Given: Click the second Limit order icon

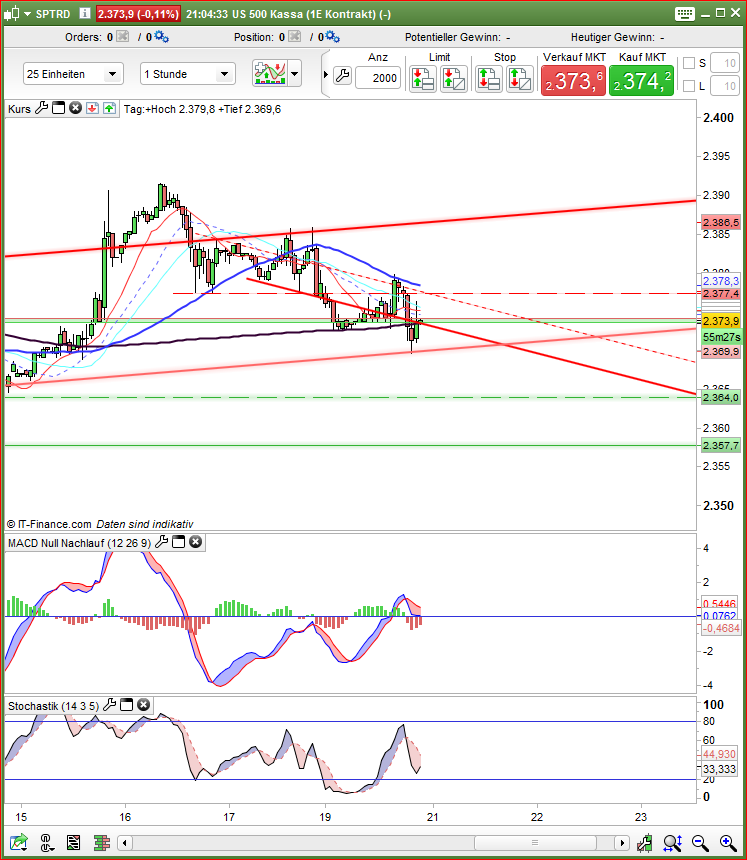Looking at the screenshot, I should (454, 79).
